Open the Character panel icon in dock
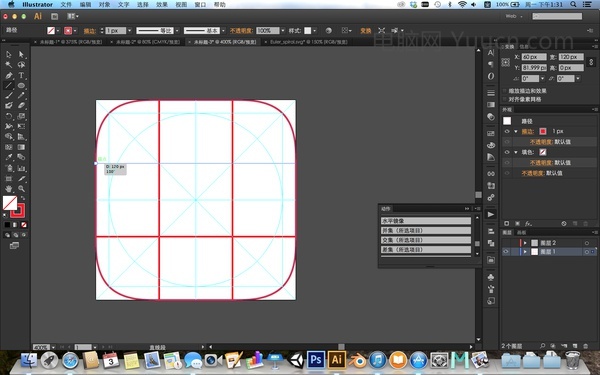 [491, 53]
